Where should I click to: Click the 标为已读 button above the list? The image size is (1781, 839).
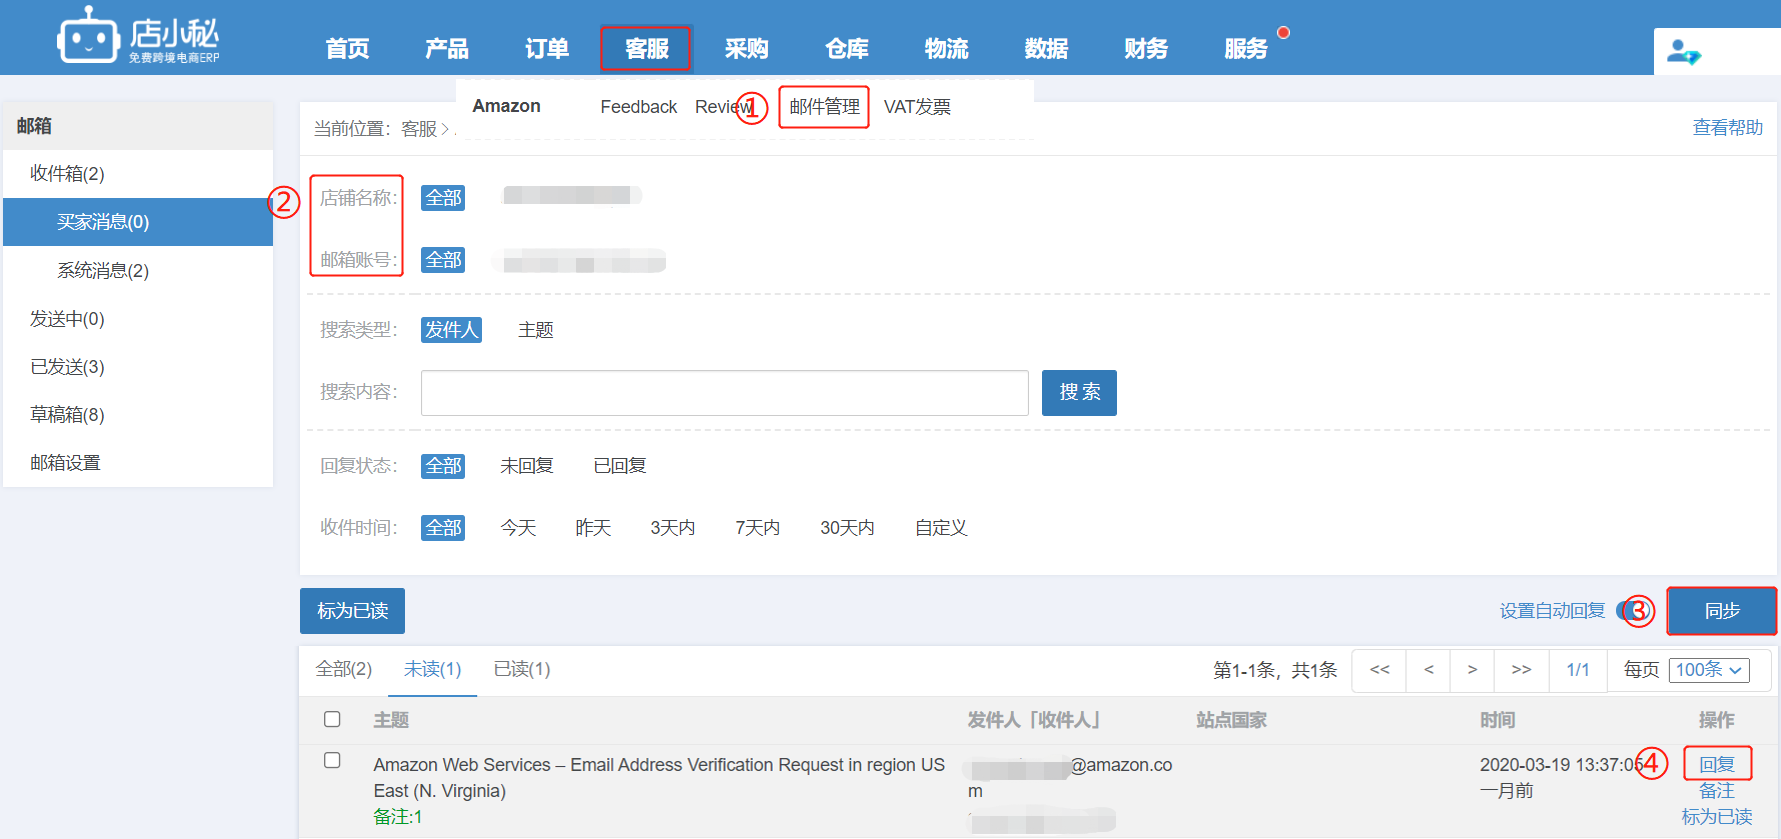[352, 611]
